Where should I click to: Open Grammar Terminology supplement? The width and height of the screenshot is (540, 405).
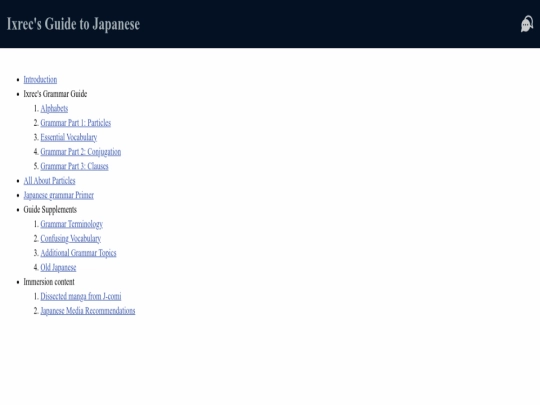[72, 224]
